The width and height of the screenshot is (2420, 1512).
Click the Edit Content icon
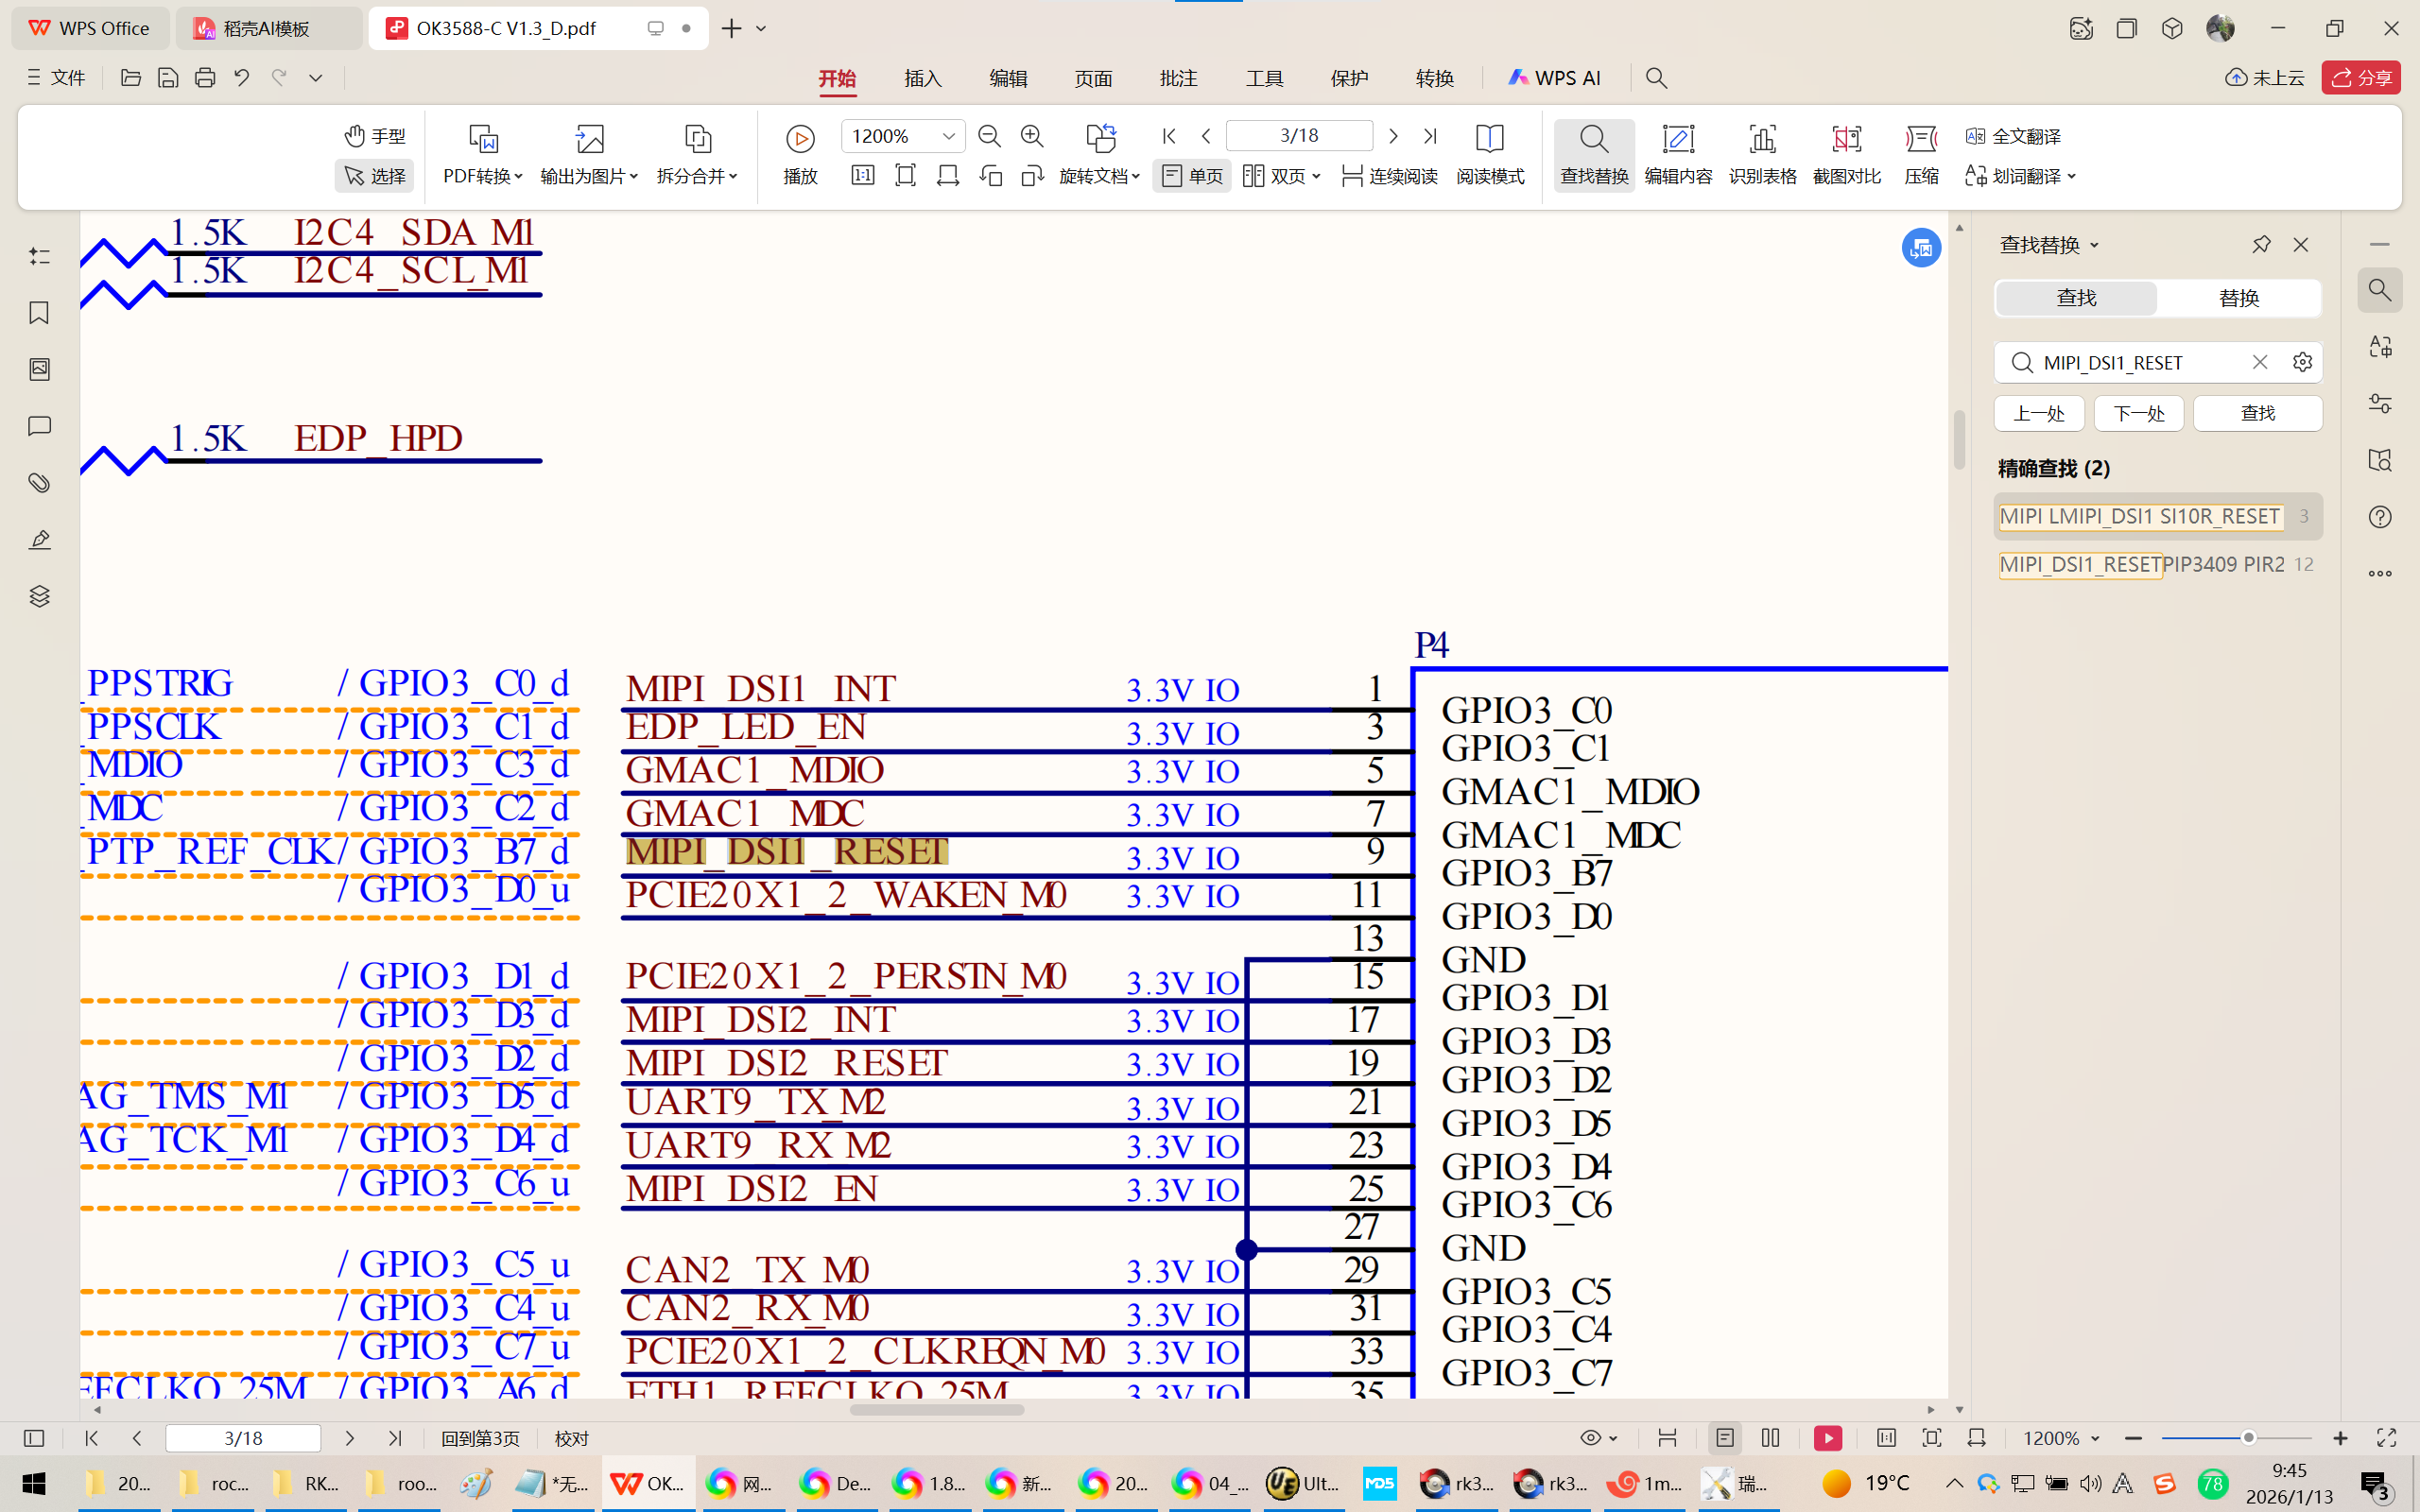(x=1678, y=139)
